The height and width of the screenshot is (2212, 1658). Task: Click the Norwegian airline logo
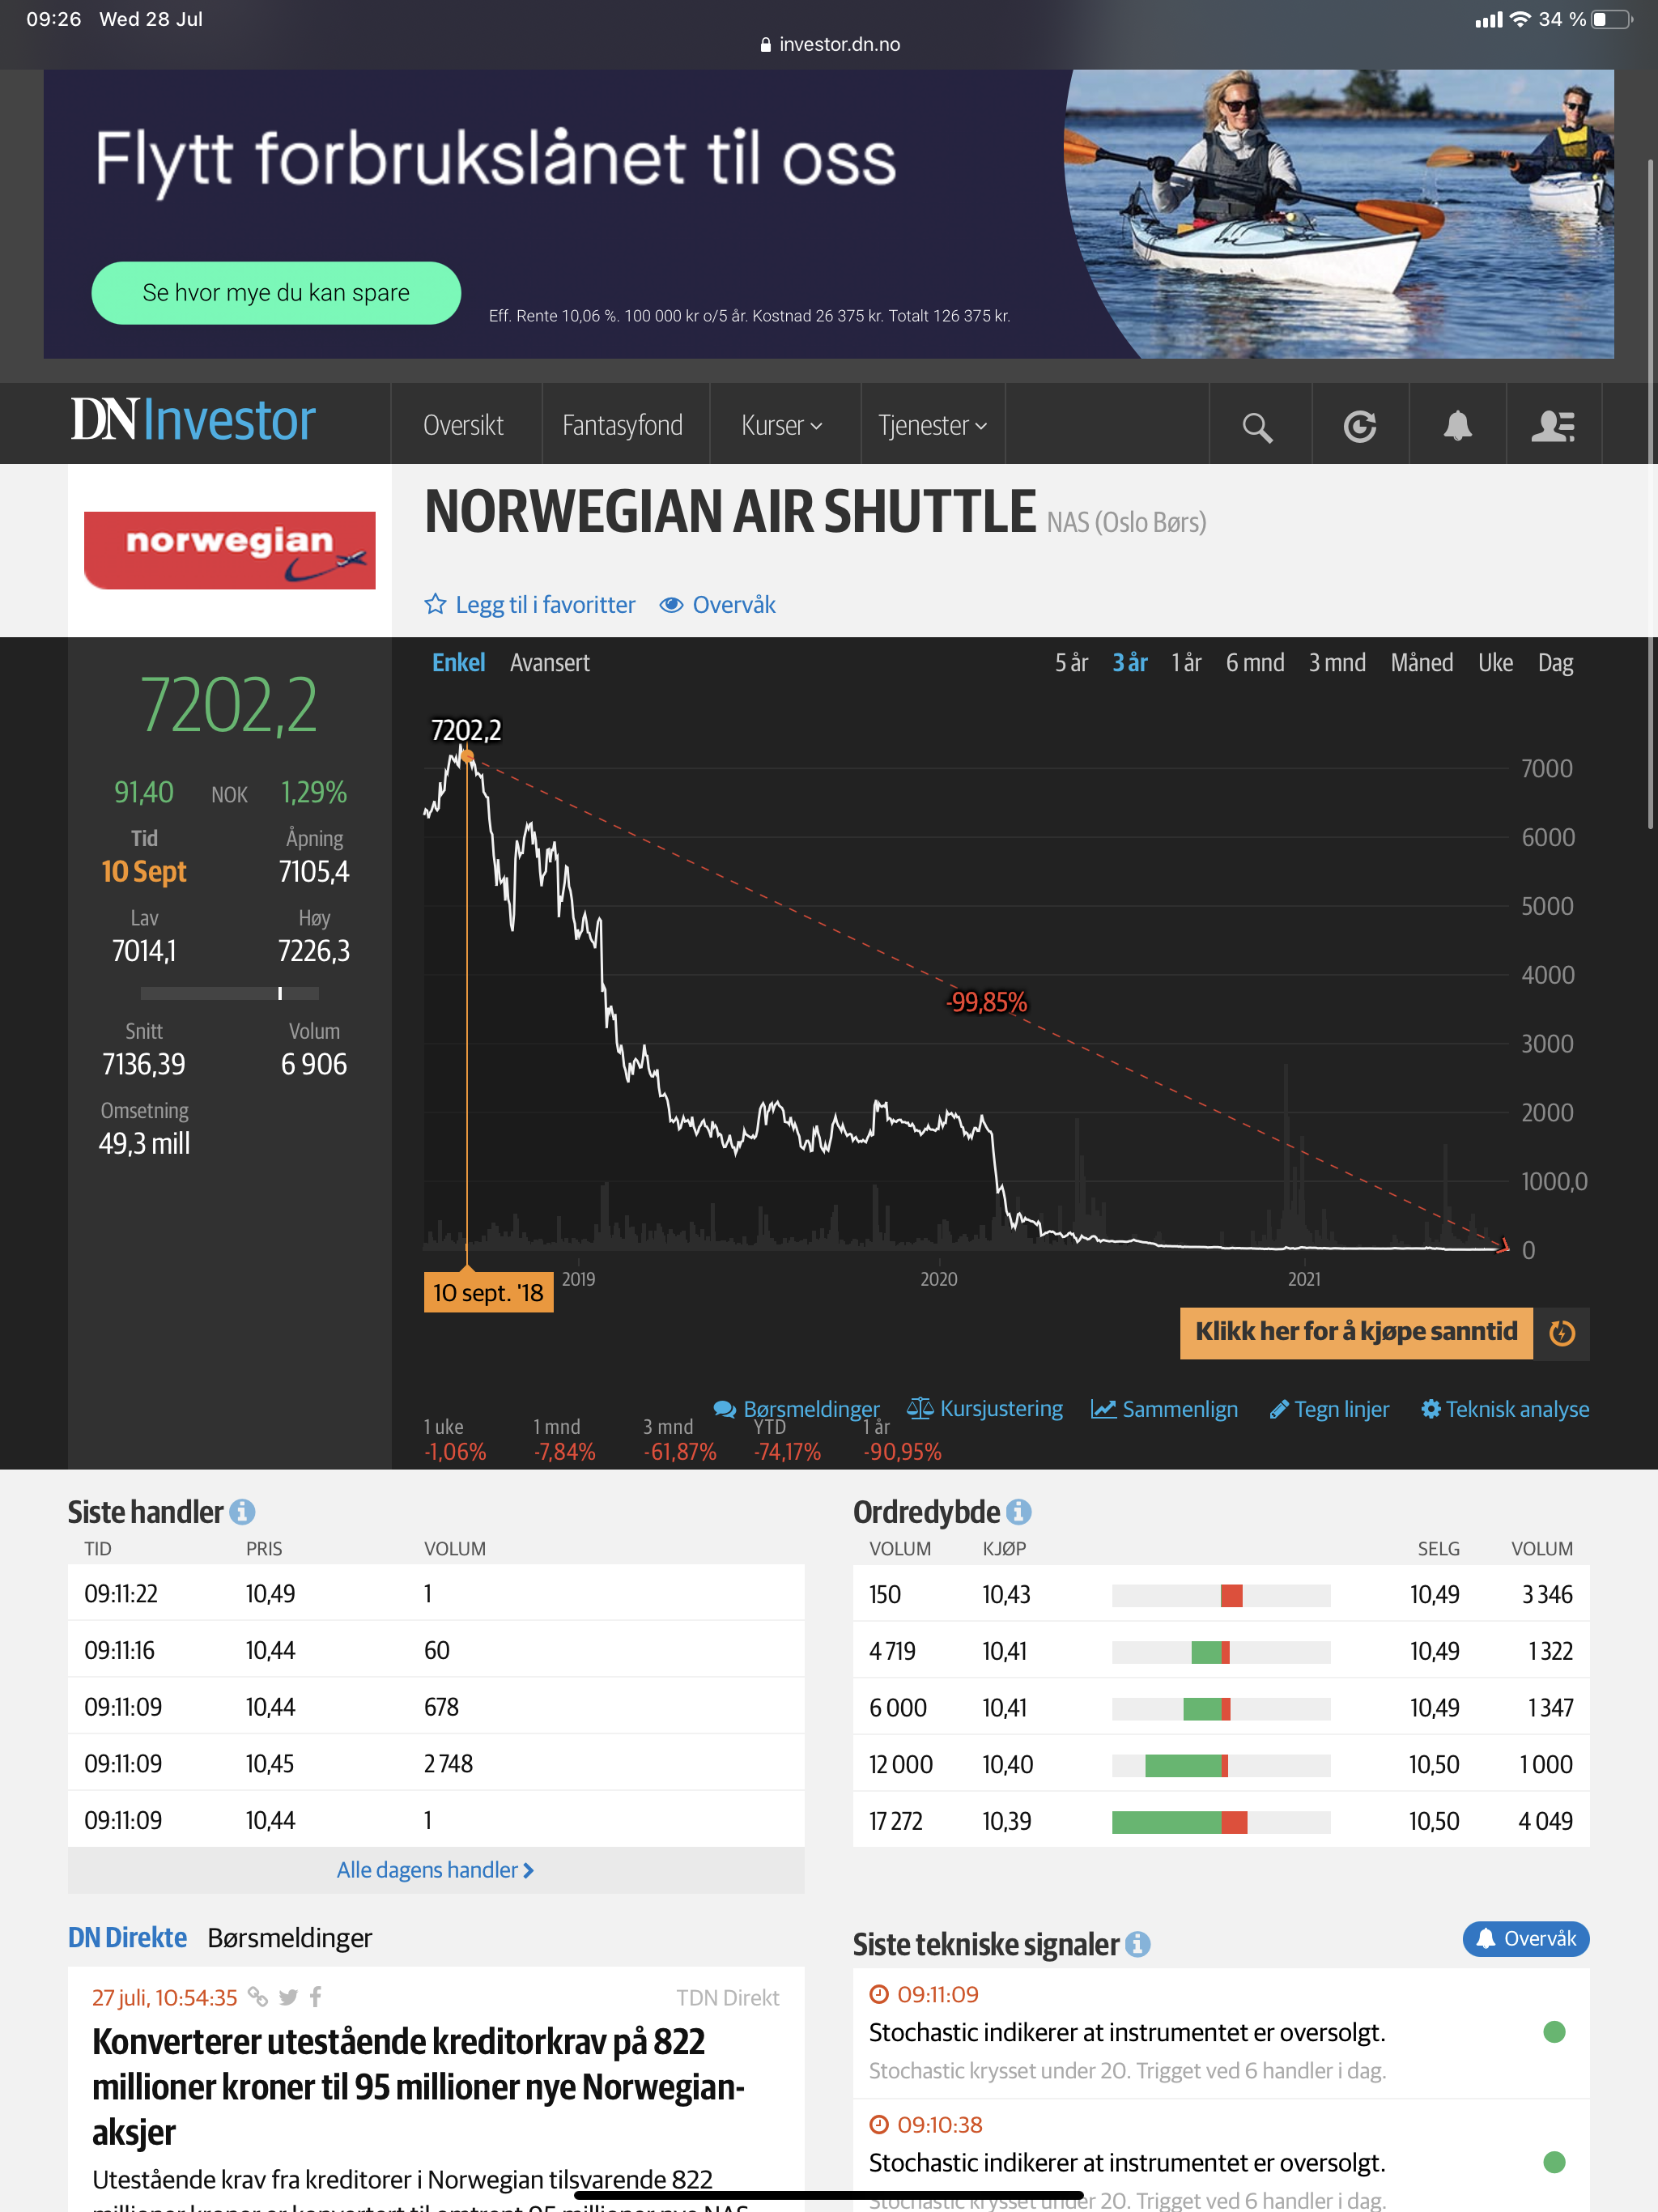pyautogui.click(x=230, y=550)
